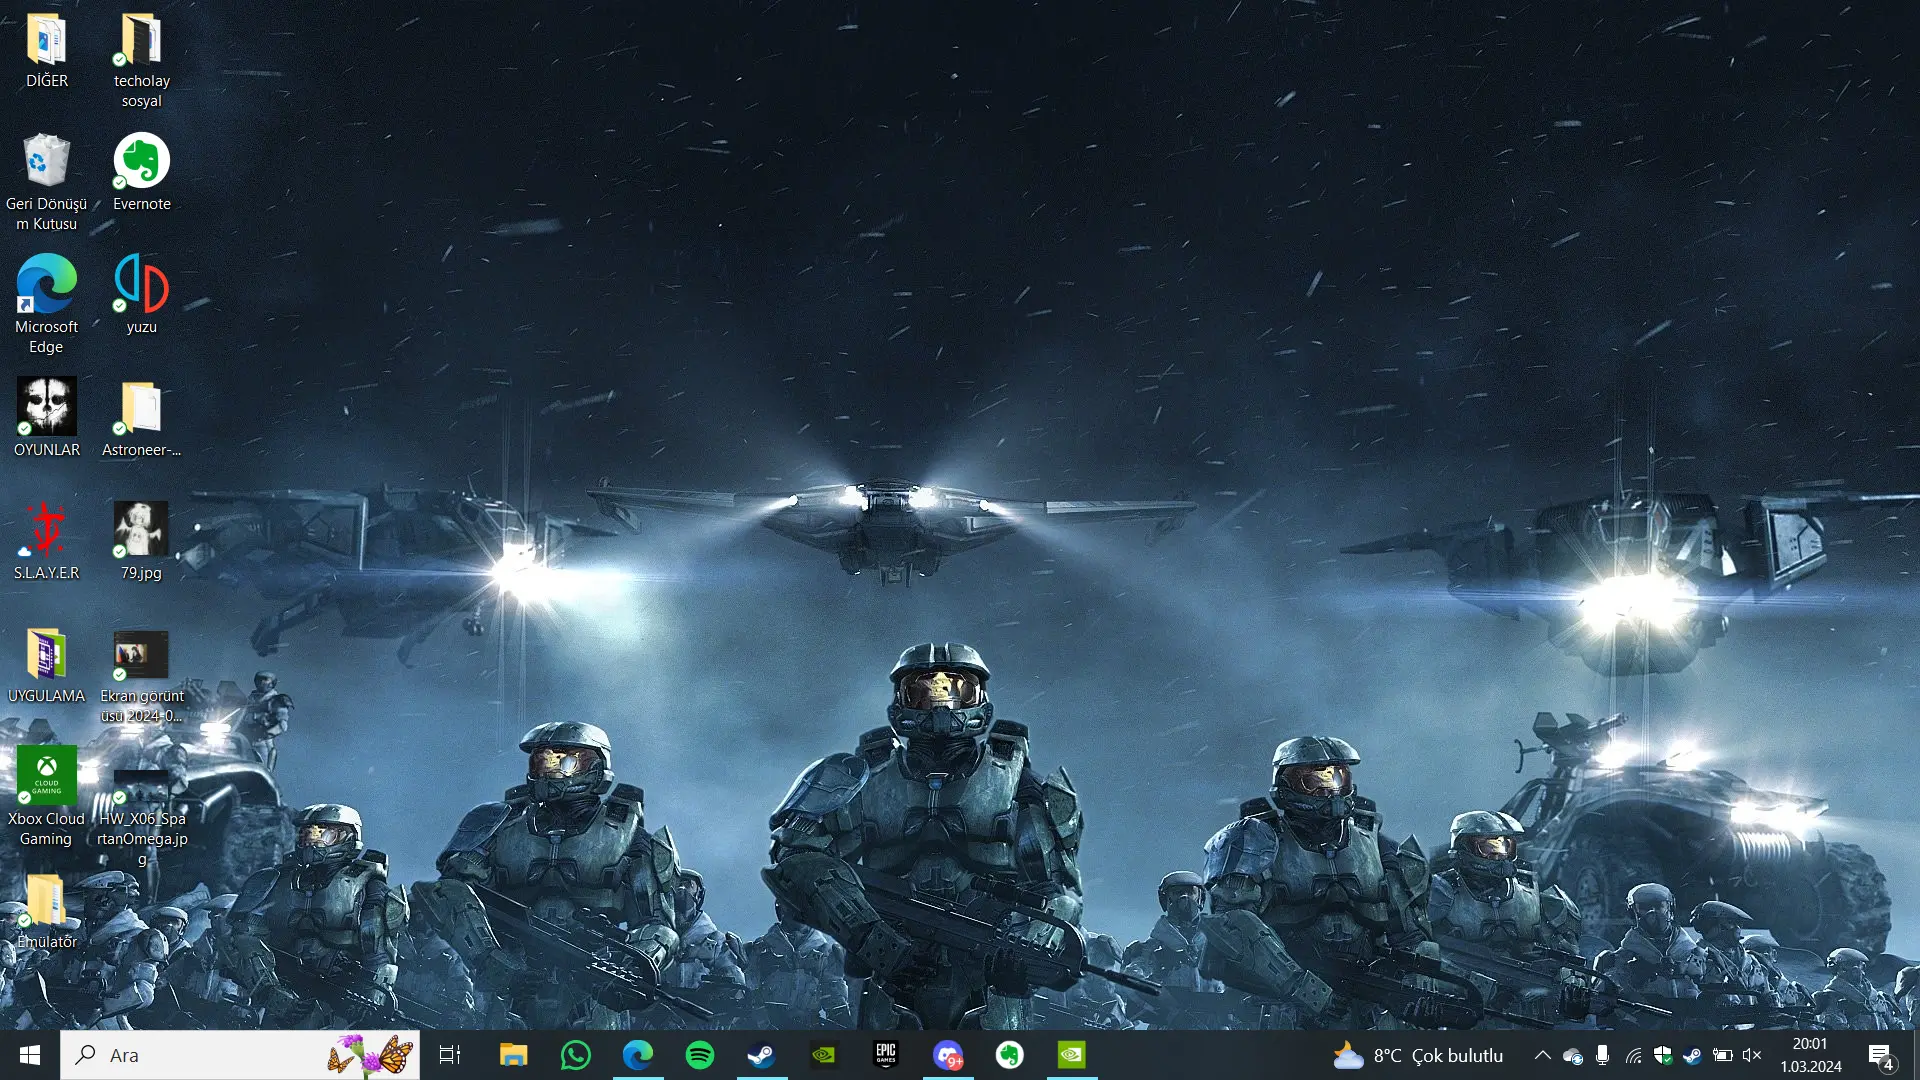The width and height of the screenshot is (1920, 1080).
Task: Open battery status tray icon
Action: point(1722,1055)
